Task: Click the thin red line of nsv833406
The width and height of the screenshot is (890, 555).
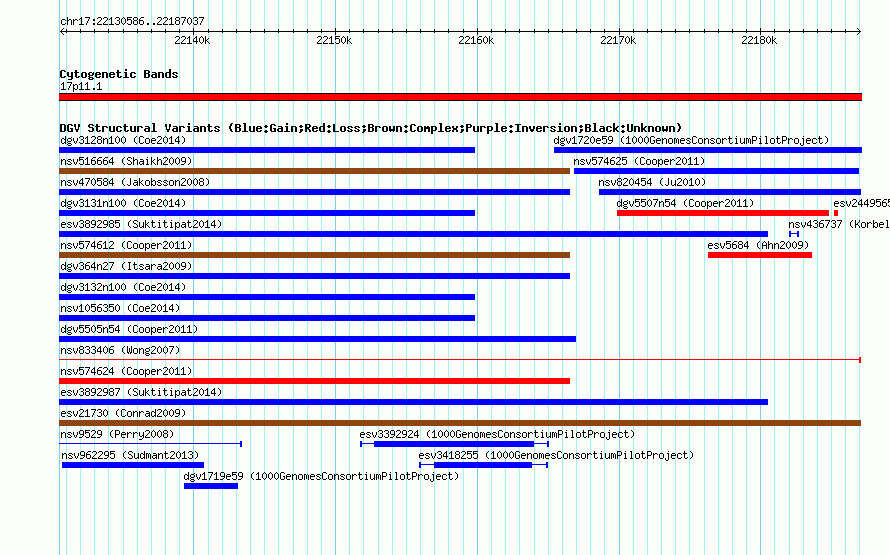Action: pyautogui.click(x=460, y=360)
